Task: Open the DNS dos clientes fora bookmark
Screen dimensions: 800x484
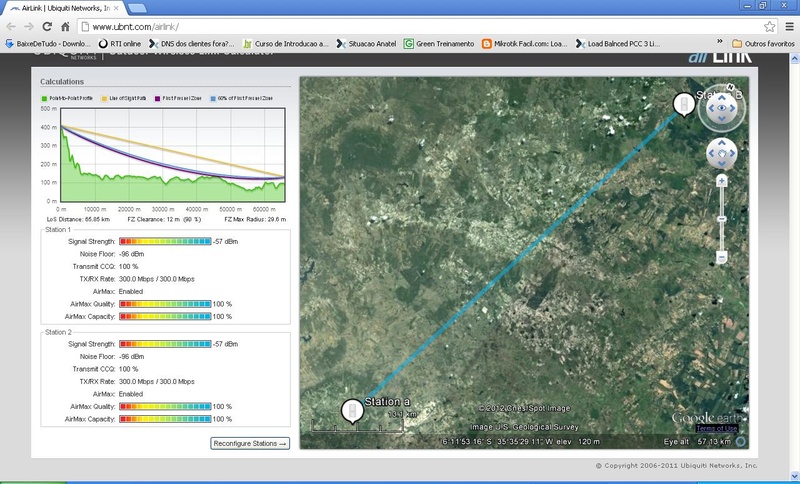Action: point(191,44)
